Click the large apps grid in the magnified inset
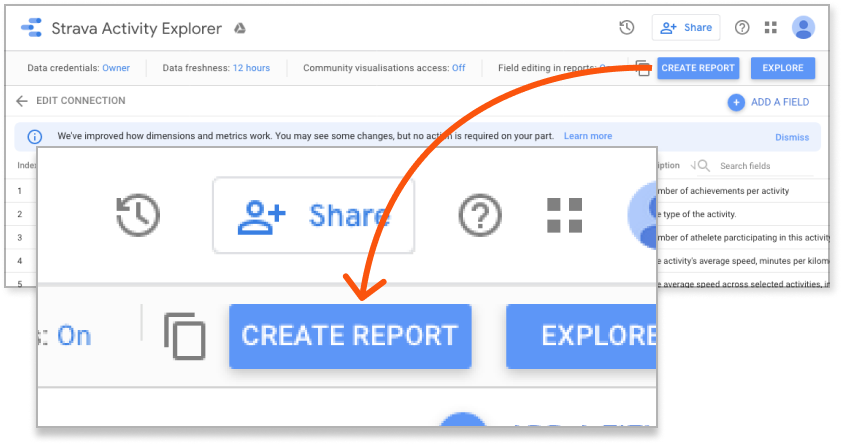The height and width of the screenshot is (444, 842). (x=564, y=215)
